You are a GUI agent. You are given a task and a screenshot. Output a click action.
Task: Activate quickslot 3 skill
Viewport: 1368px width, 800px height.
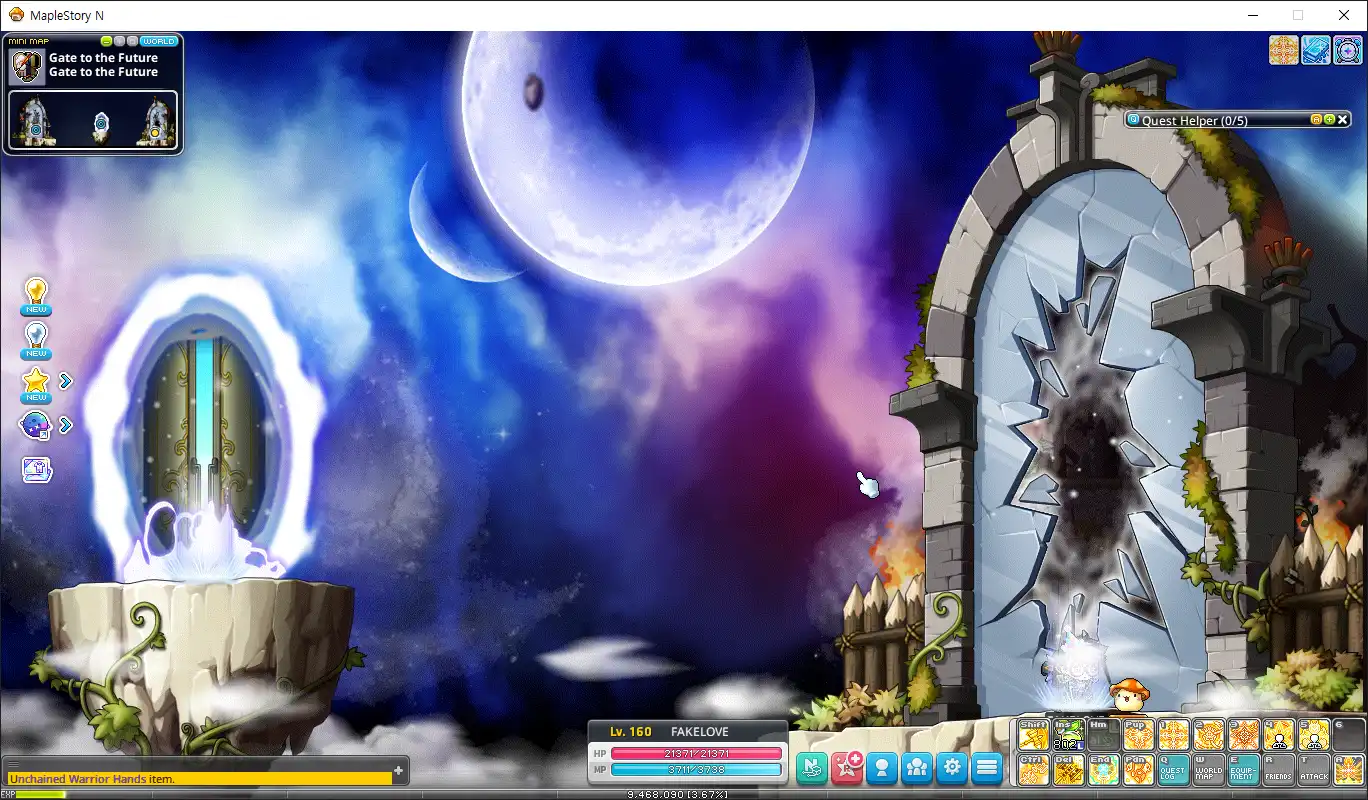[x=1244, y=735]
